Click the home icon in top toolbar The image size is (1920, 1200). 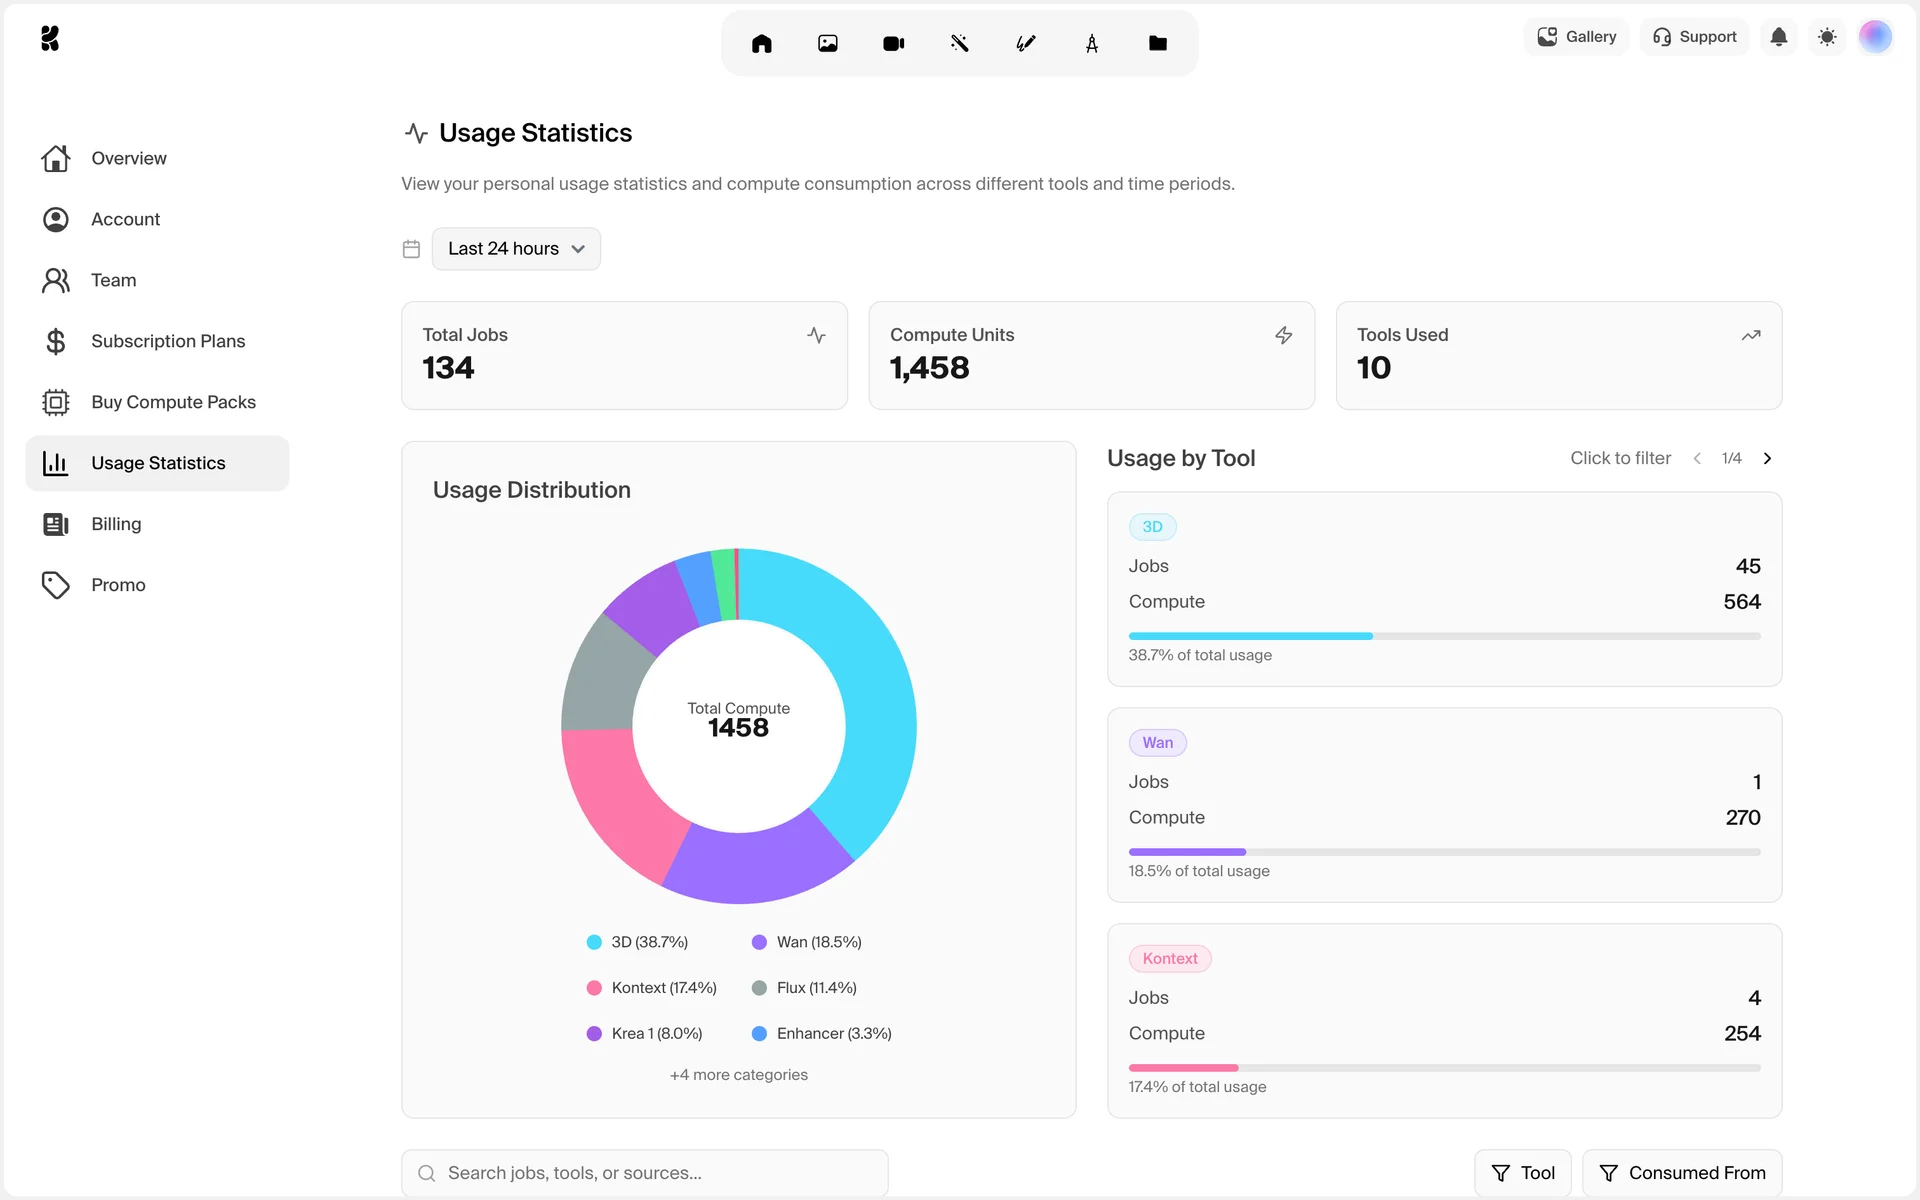(x=762, y=43)
